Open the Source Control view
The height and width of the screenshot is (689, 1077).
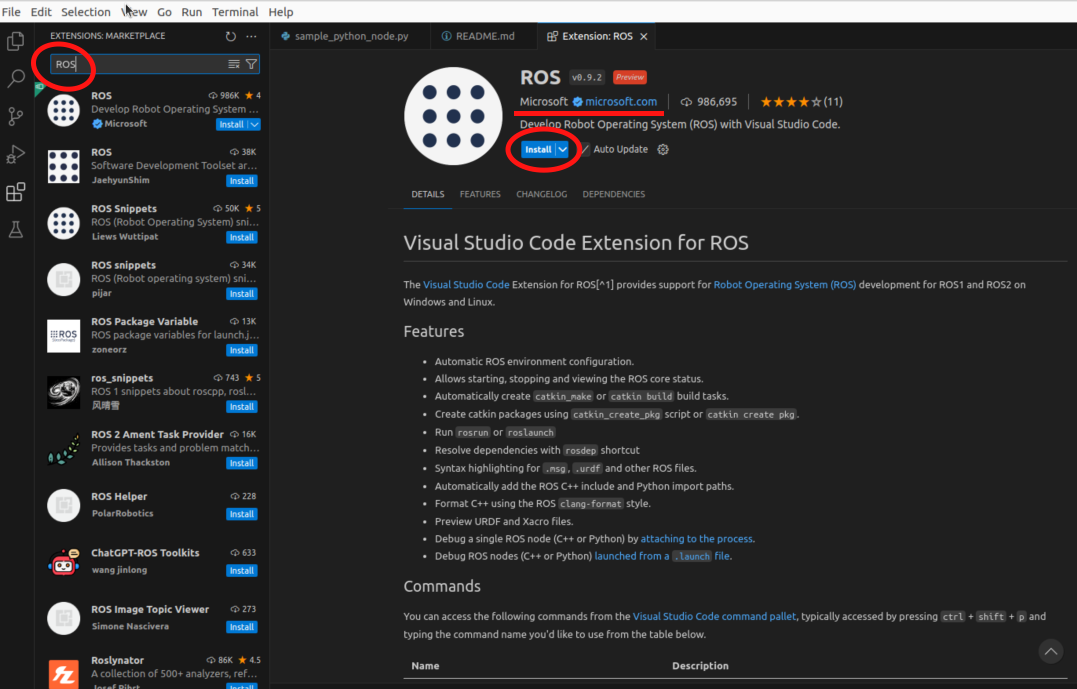(x=15, y=116)
